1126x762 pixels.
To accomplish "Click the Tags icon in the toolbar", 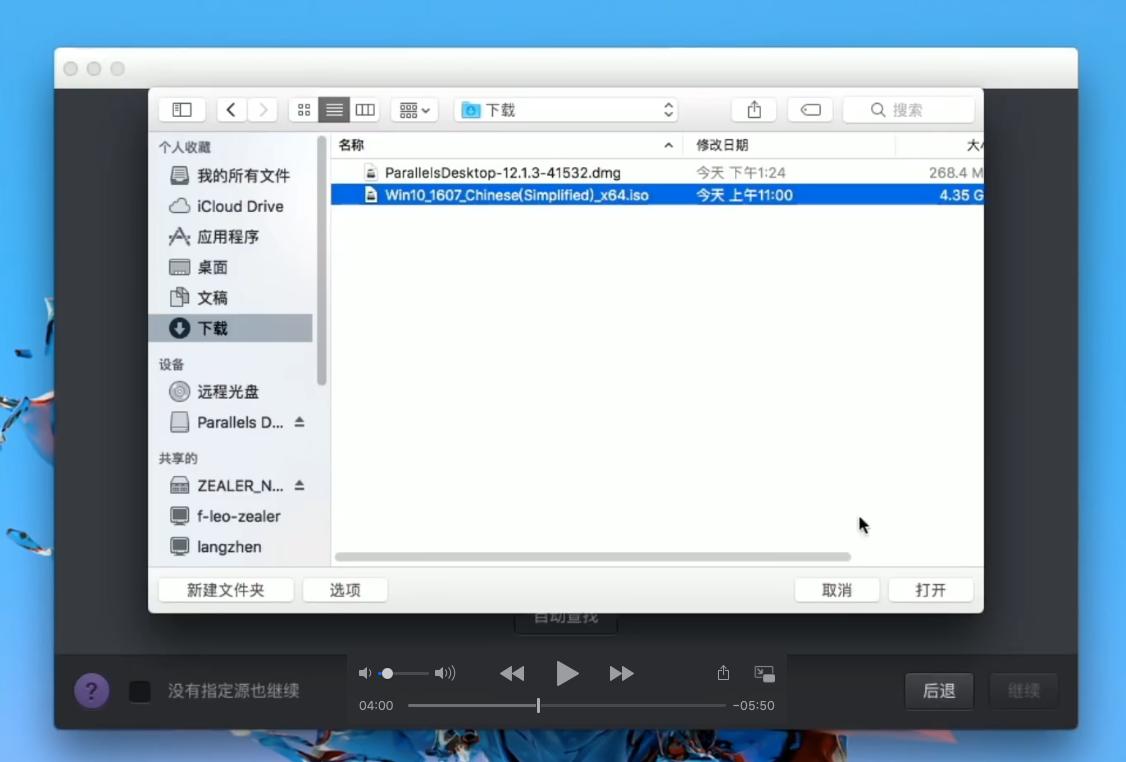I will coord(810,110).
